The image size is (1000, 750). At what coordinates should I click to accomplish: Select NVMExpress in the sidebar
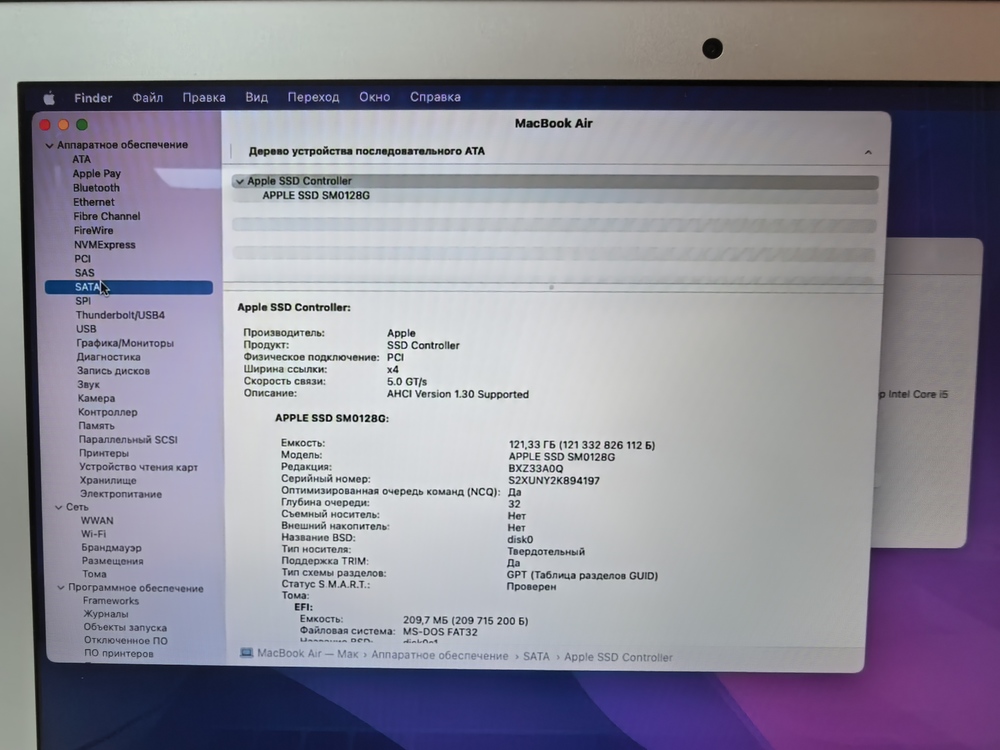(x=105, y=244)
